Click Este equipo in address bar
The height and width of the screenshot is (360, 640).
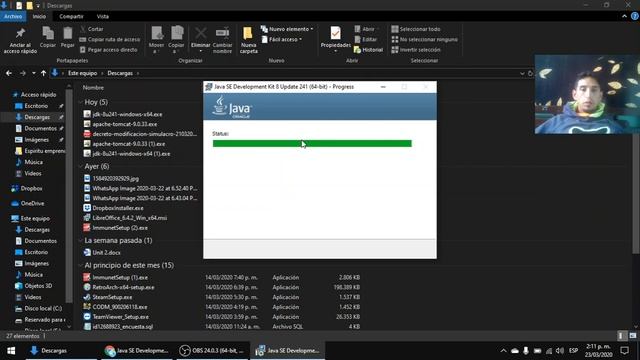tap(82, 73)
